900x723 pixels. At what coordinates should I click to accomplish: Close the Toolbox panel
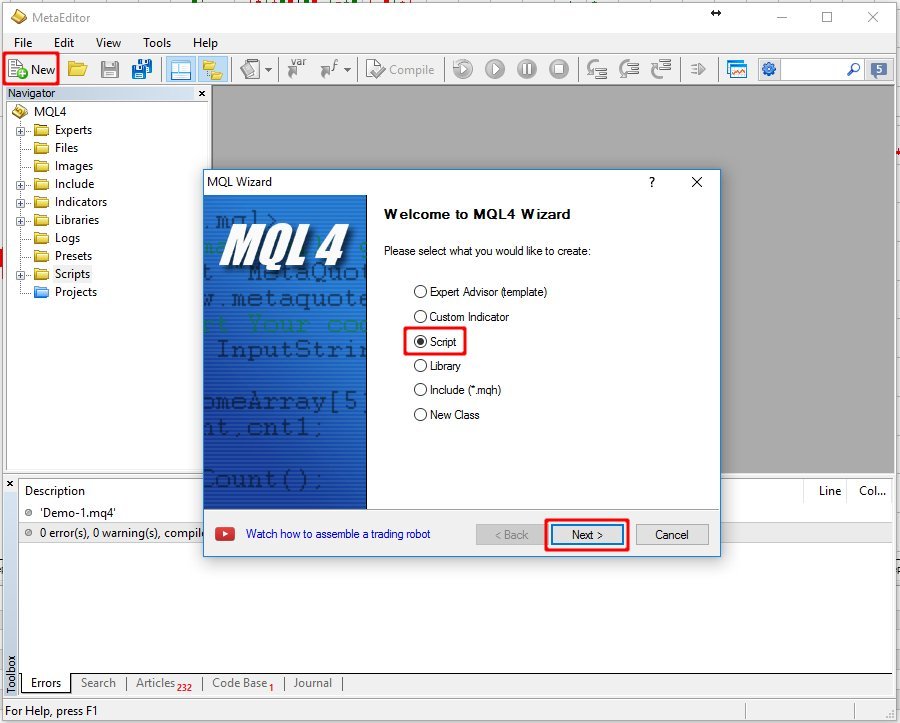(10, 484)
